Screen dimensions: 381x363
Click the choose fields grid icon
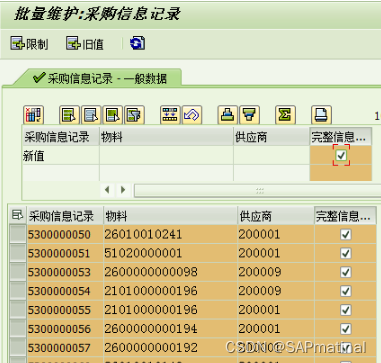34,115
